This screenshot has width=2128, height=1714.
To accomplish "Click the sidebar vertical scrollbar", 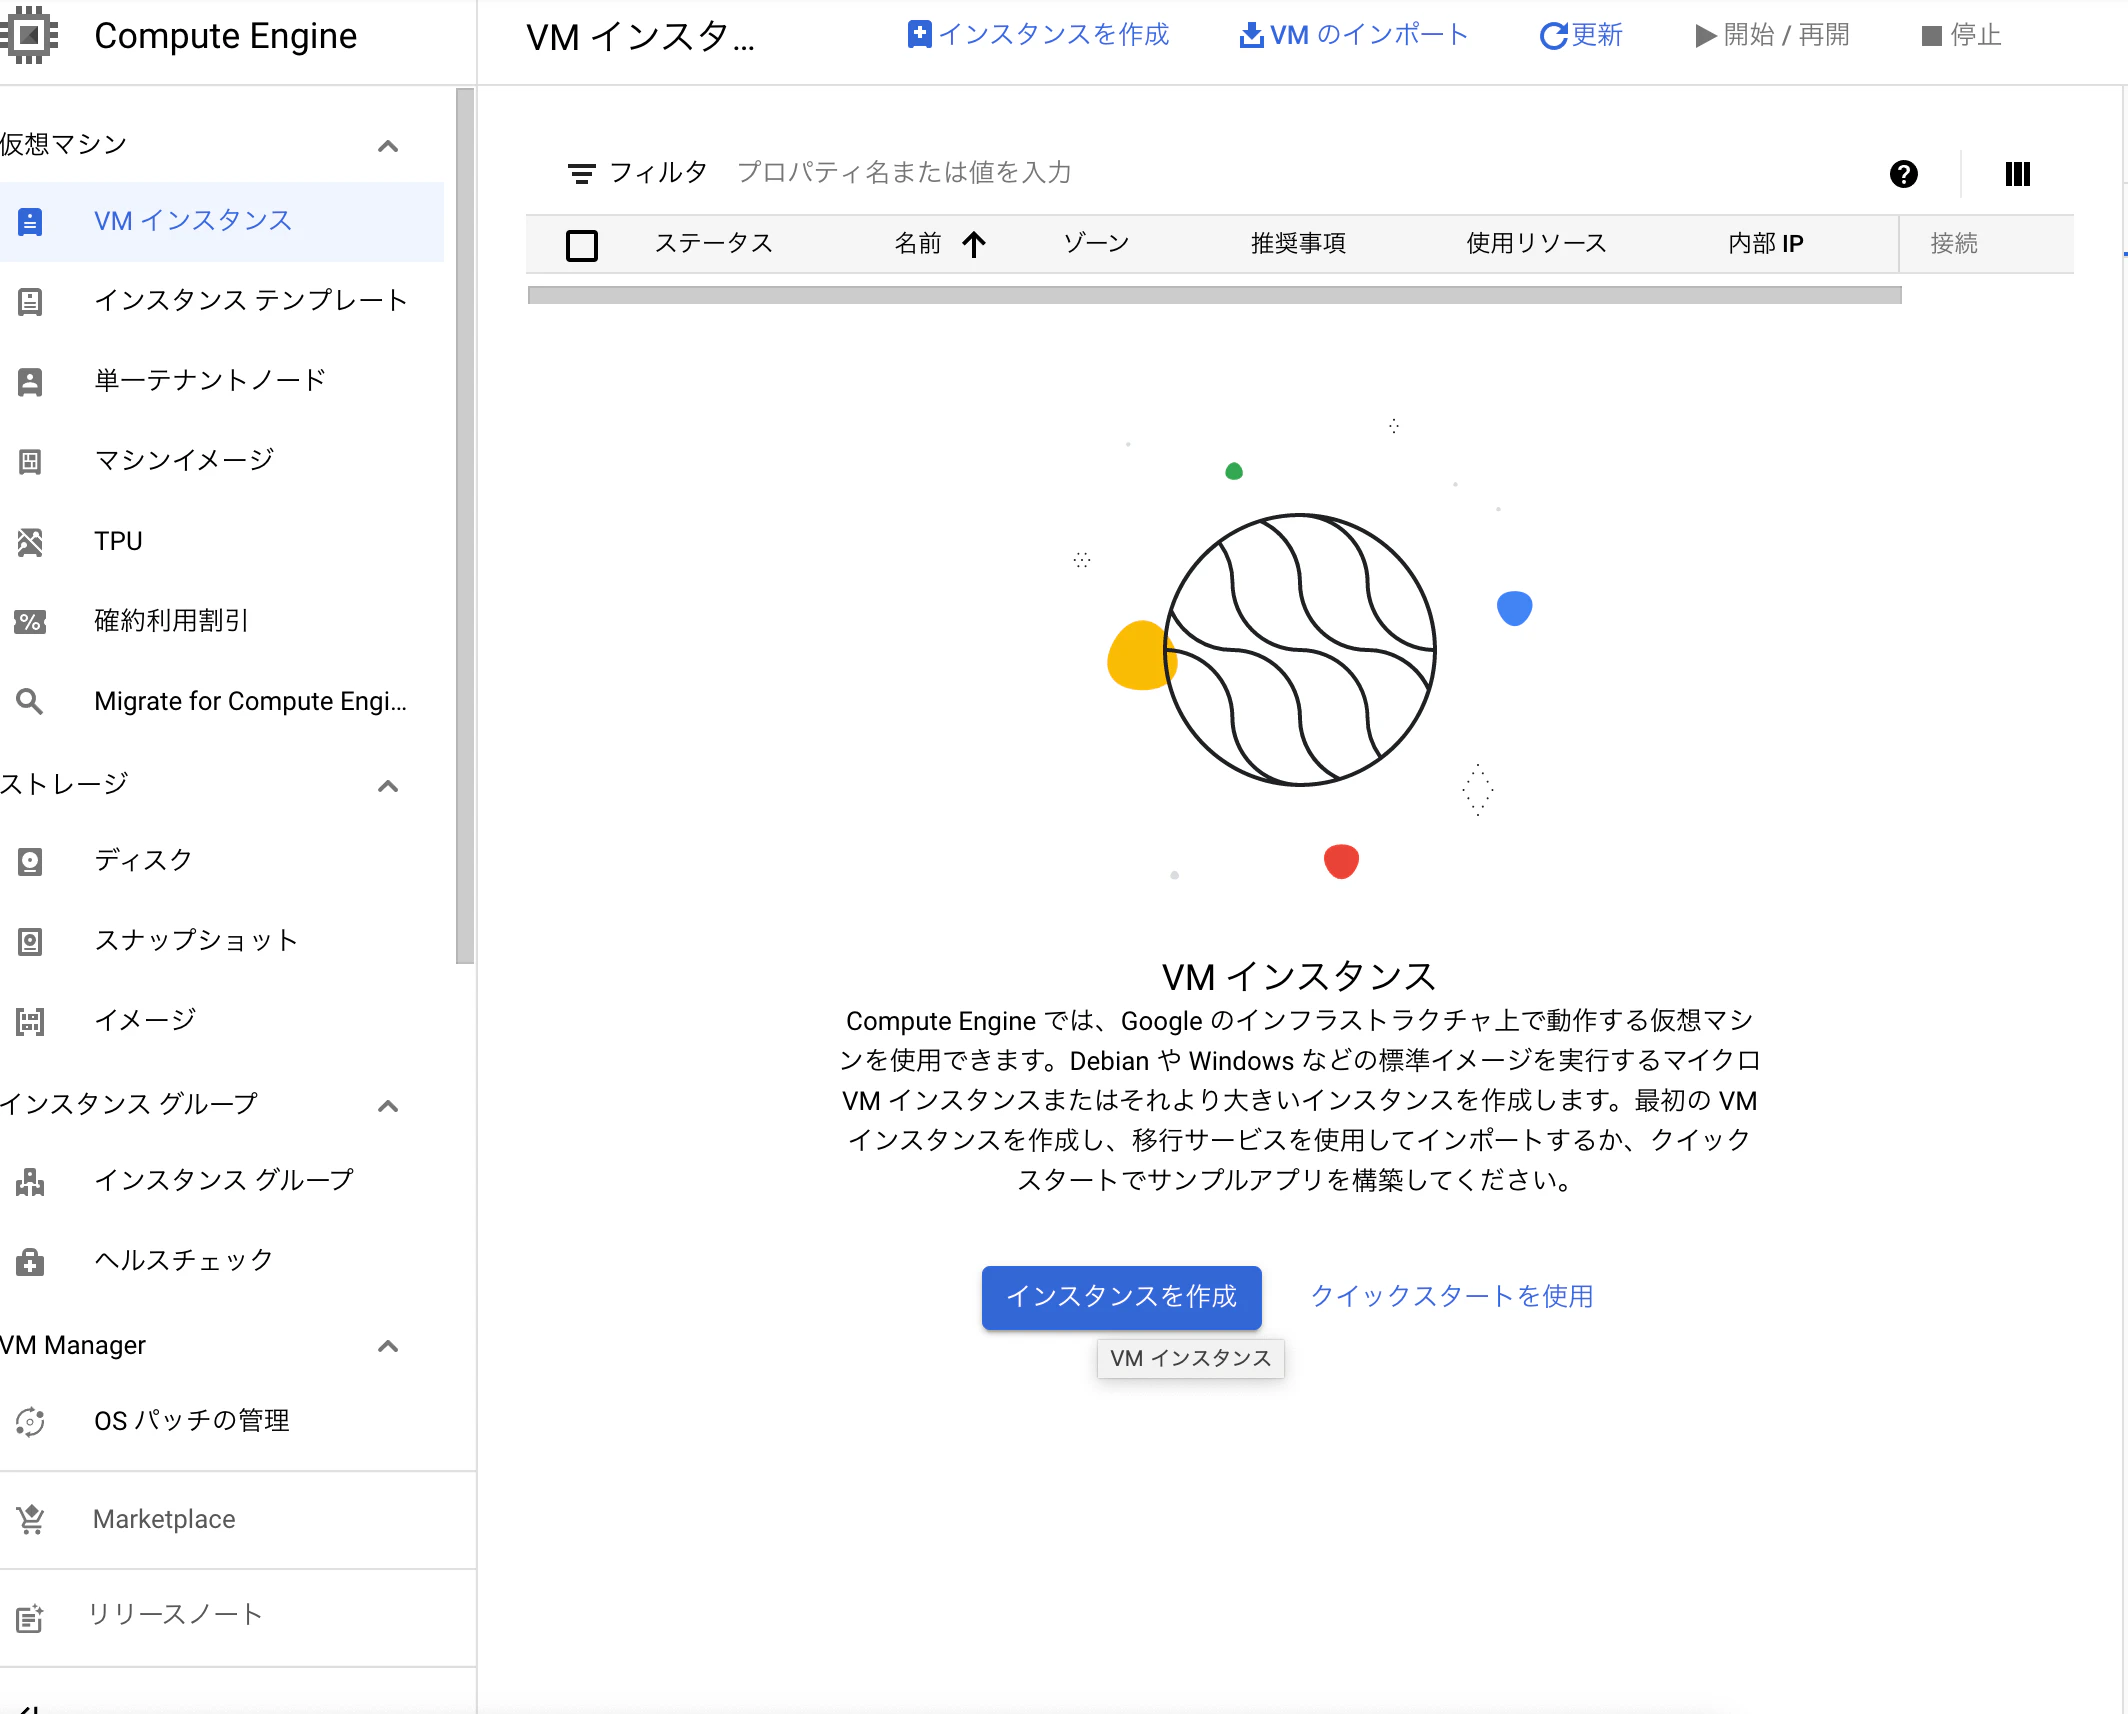I will click(x=465, y=526).
